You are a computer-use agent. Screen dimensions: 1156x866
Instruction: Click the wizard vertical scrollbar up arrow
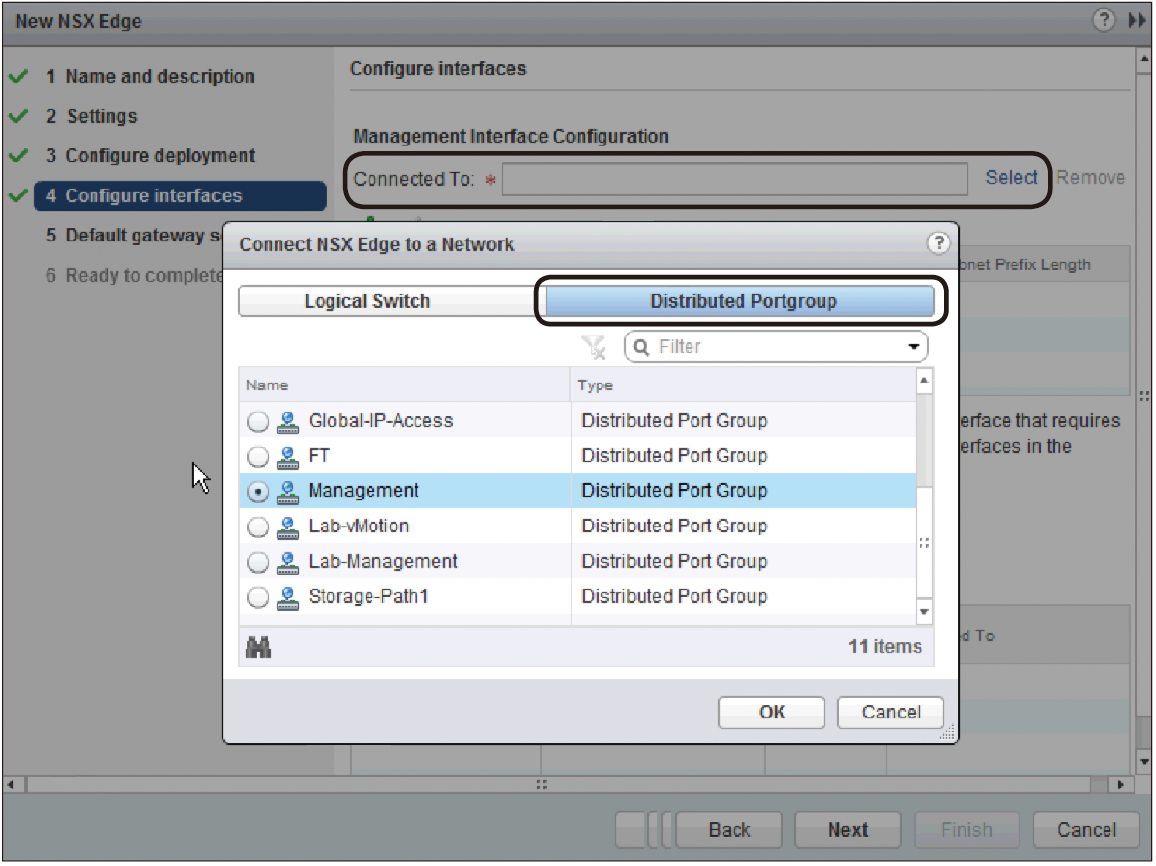[x=1144, y=60]
